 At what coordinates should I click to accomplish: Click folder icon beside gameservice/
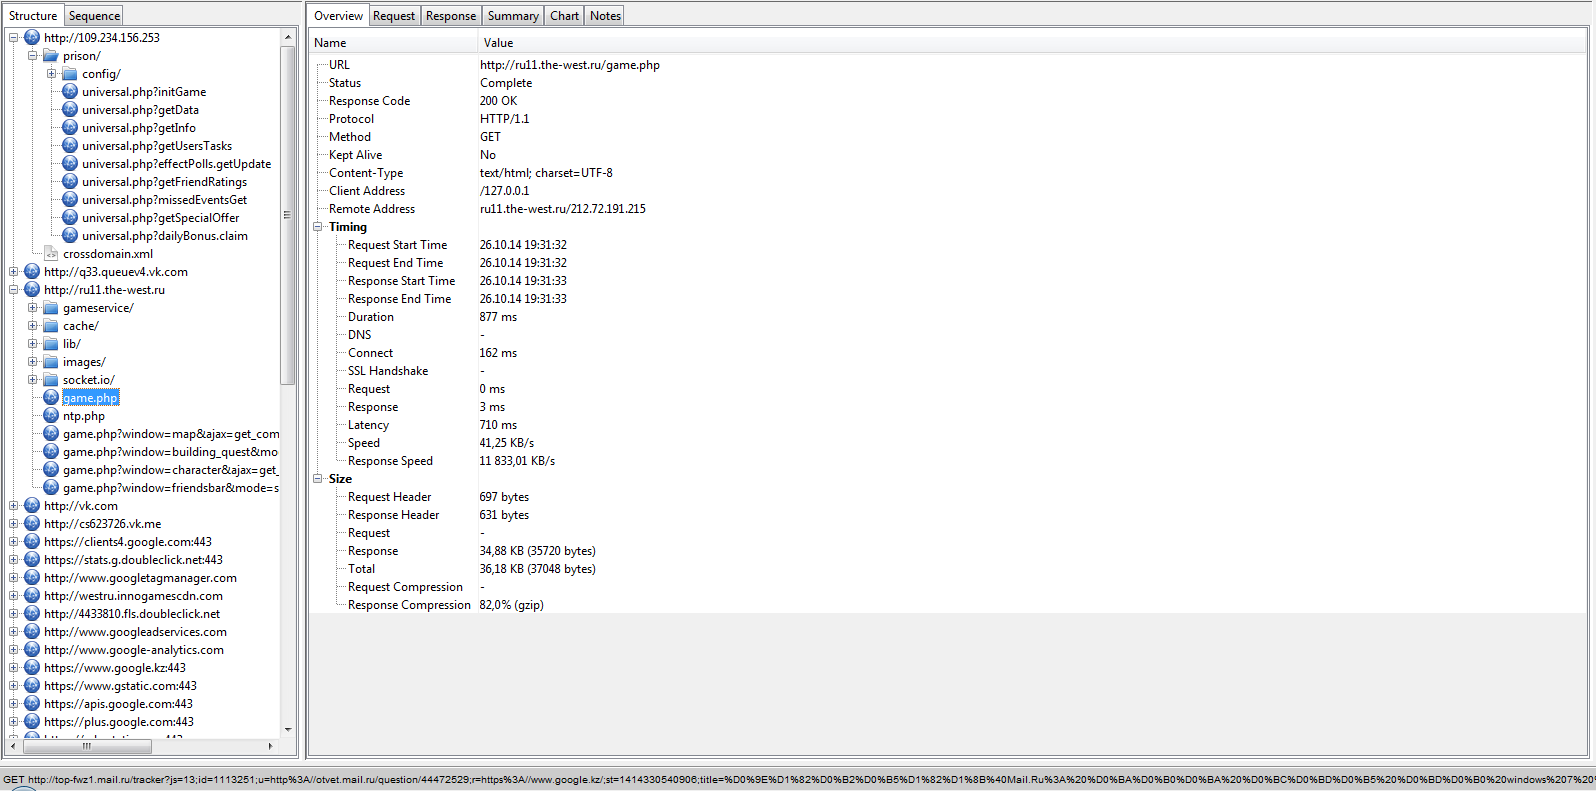pyautogui.click(x=51, y=308)
